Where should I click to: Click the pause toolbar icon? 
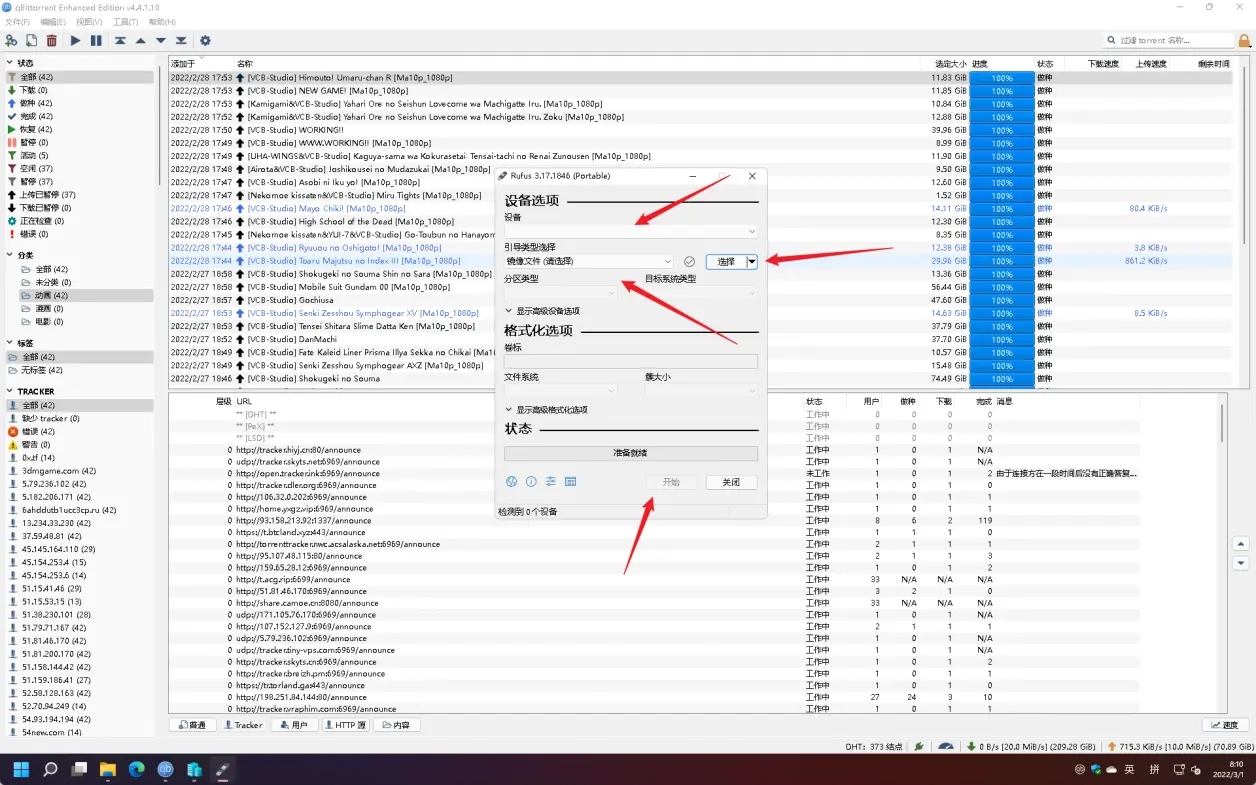[x=96, y=41]
